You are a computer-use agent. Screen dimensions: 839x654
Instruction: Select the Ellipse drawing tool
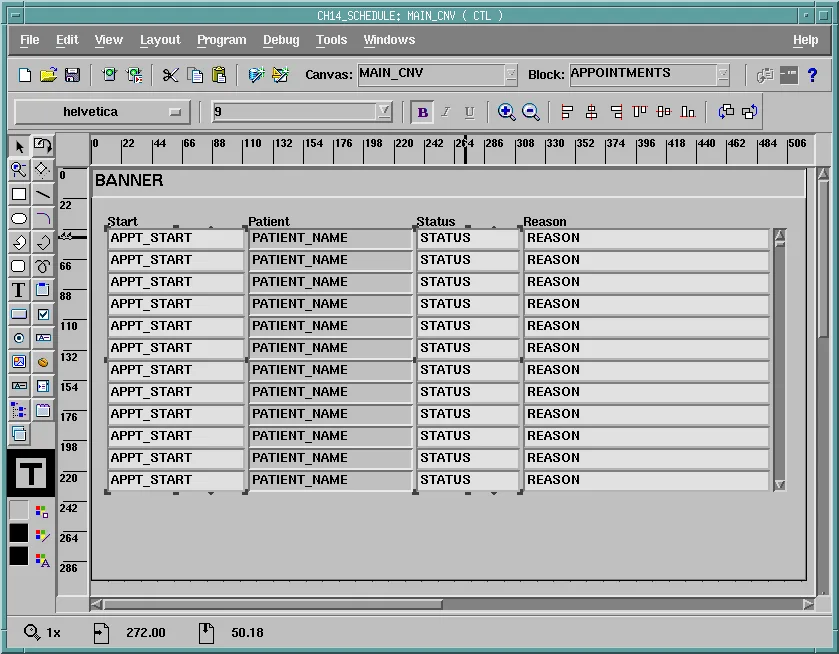(x=19, y=218)
